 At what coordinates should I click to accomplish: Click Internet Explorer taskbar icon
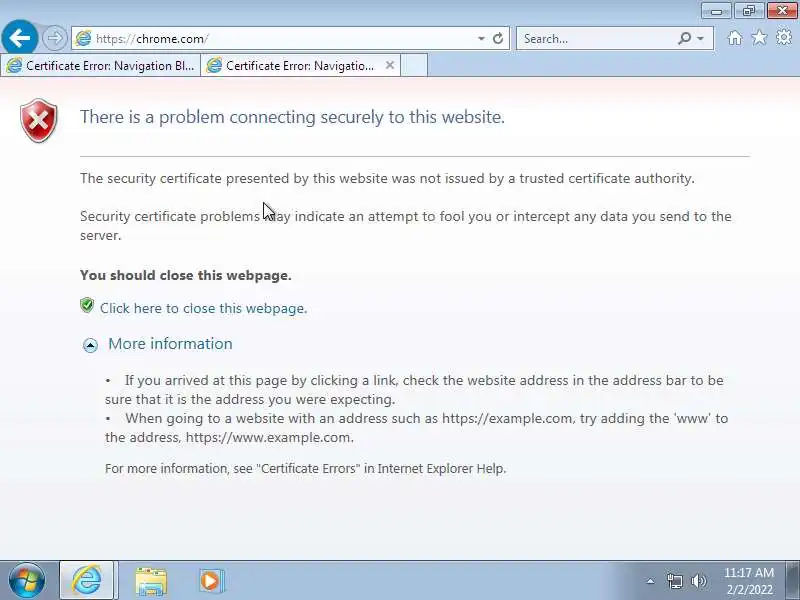click(86, 580)
